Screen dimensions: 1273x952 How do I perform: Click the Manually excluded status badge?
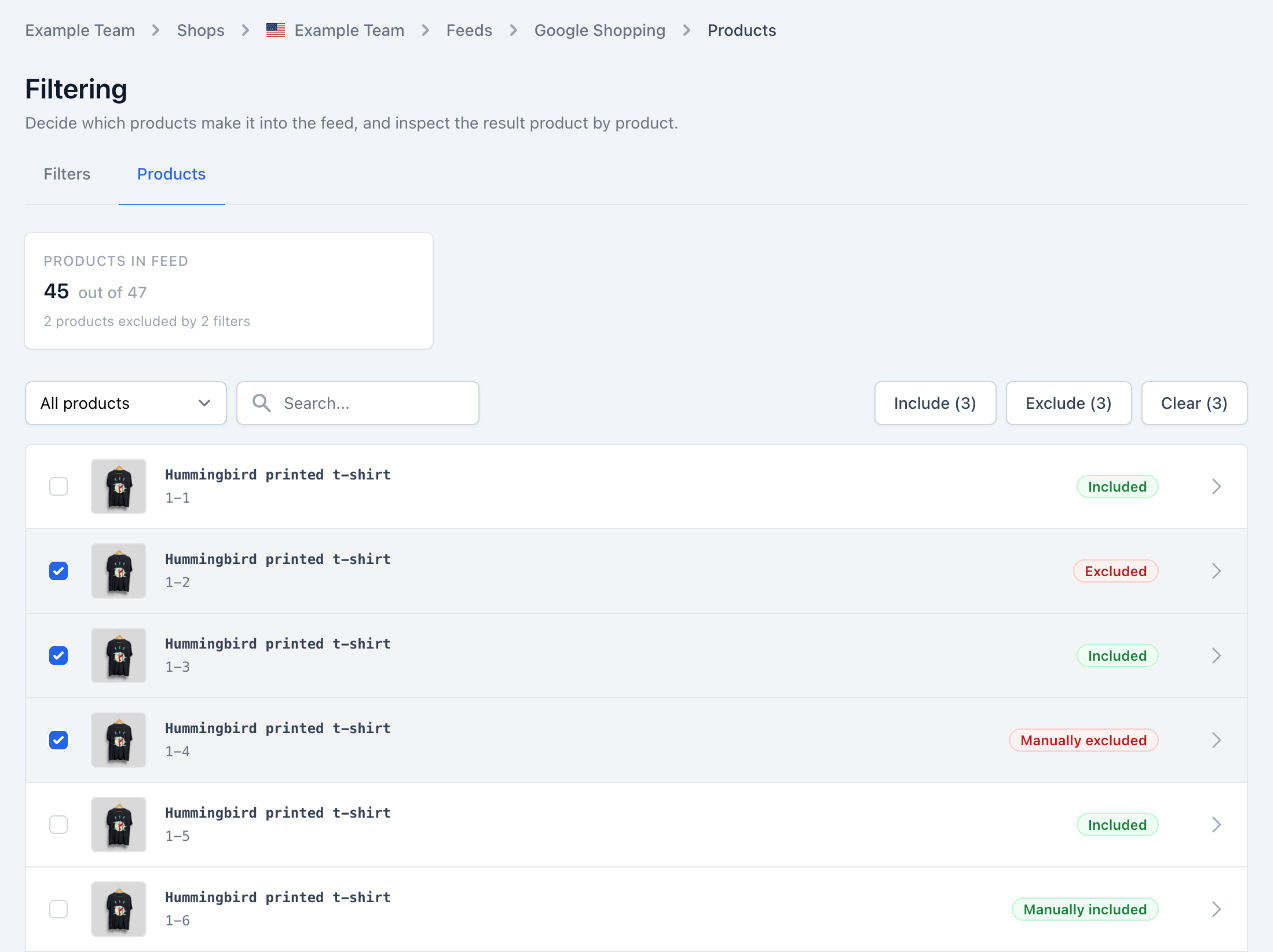tap(1084, 740)
